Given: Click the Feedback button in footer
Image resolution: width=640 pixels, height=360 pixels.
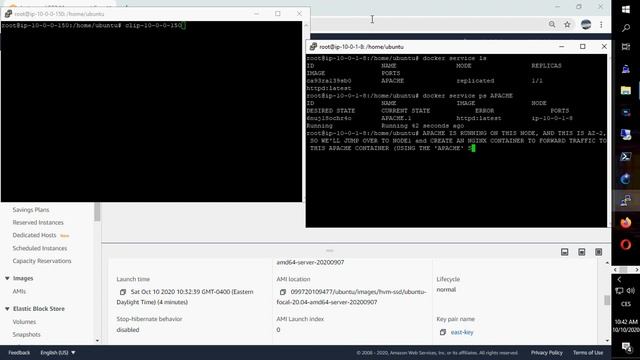Looking at the screenshot, I should [x=19, y=353].
